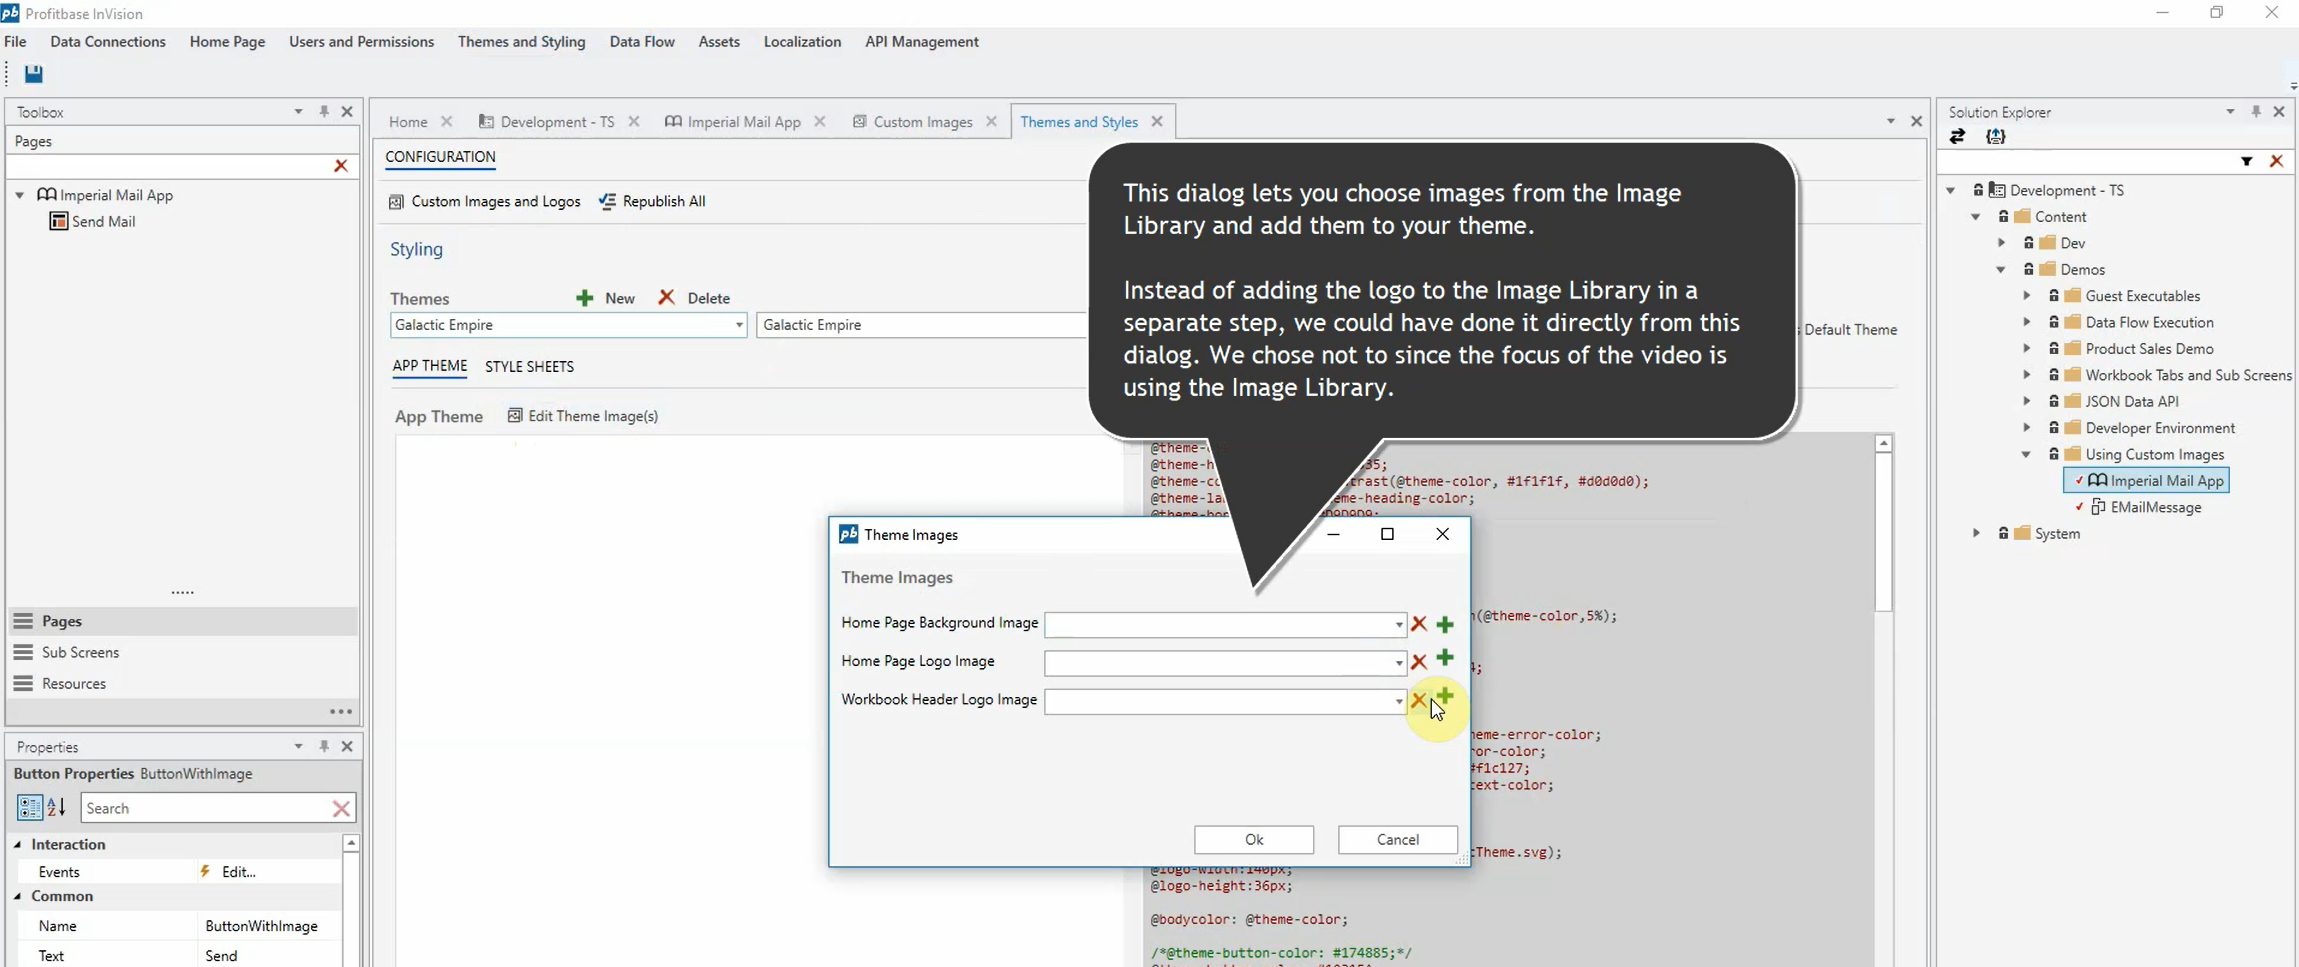Image resolution: width=2299 pixels, height=967 pixels.
Task: Add image for Home Page Background
Action: tap(1444, 625)
